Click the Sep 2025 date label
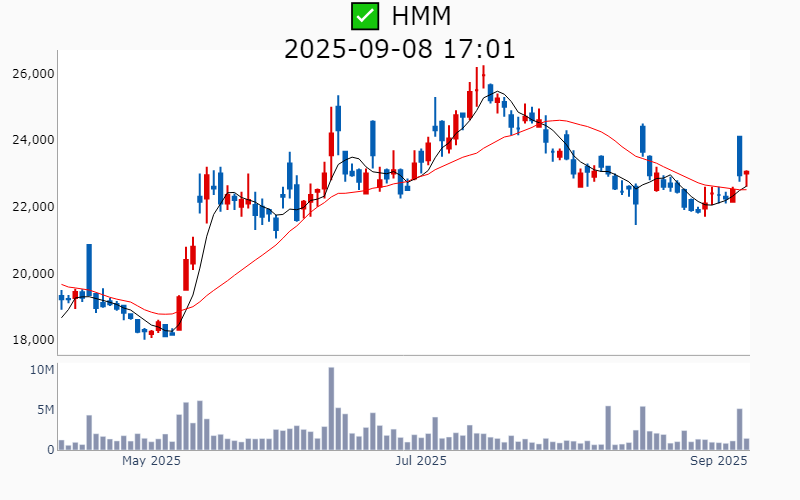Image resolution: width=800 pixels, height=500 pixels. coord(718,461)
